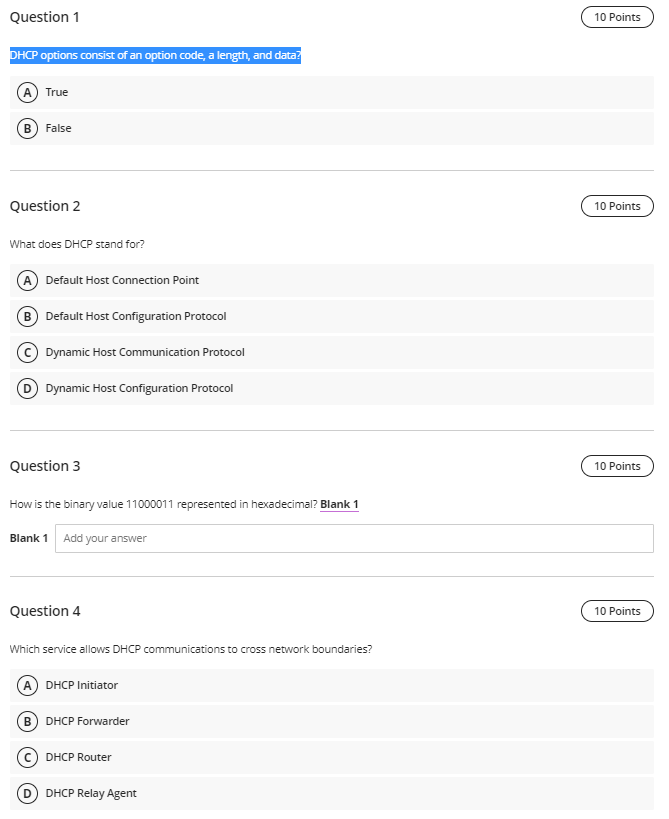Click the 10 Points badge for Question 2

point(617,206)
